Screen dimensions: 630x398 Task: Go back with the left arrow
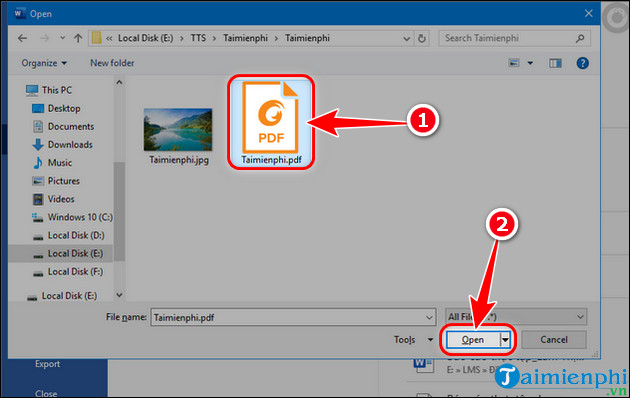22,38
